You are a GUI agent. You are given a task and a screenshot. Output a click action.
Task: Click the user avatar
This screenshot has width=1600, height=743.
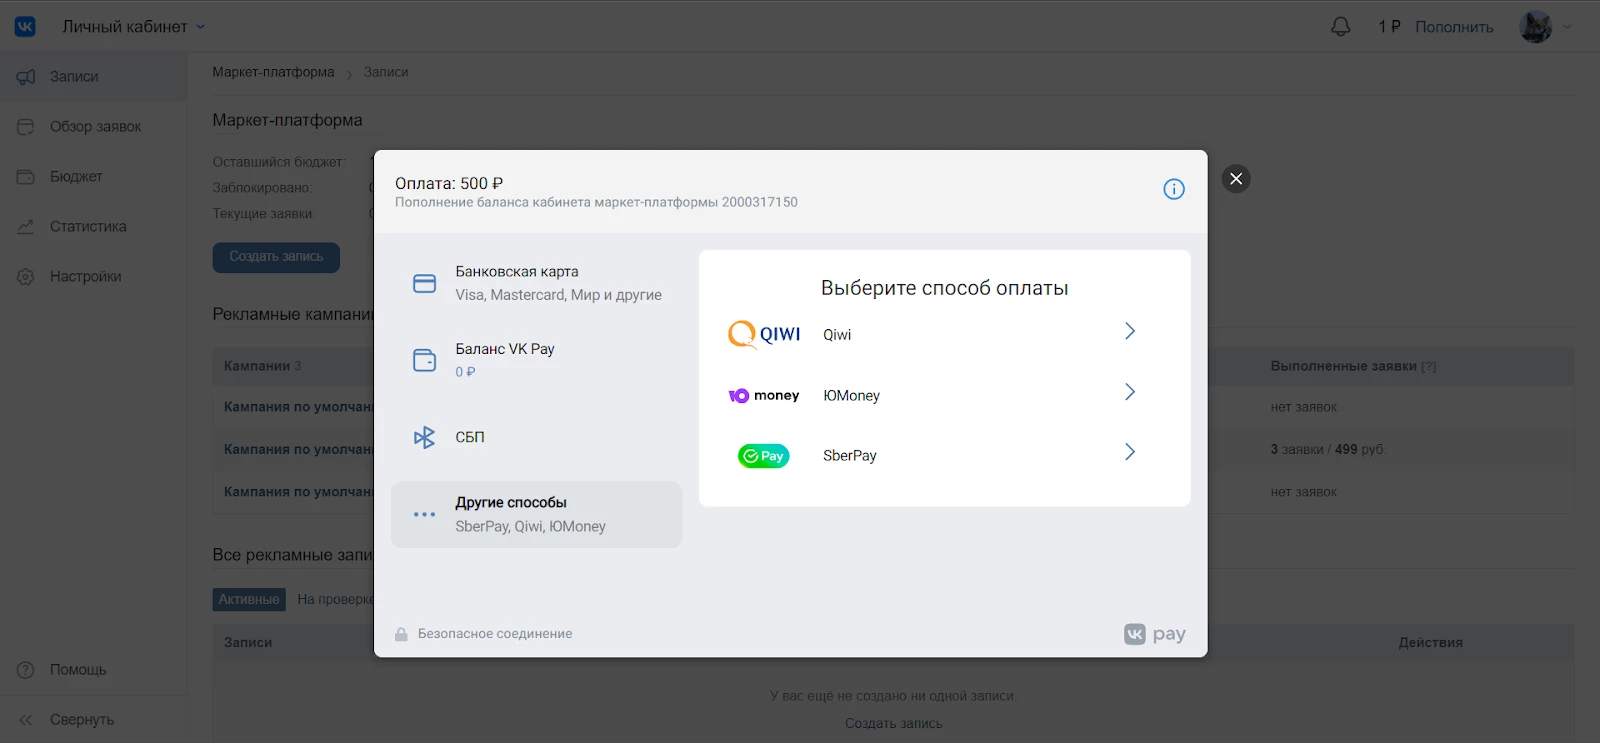1535,27
